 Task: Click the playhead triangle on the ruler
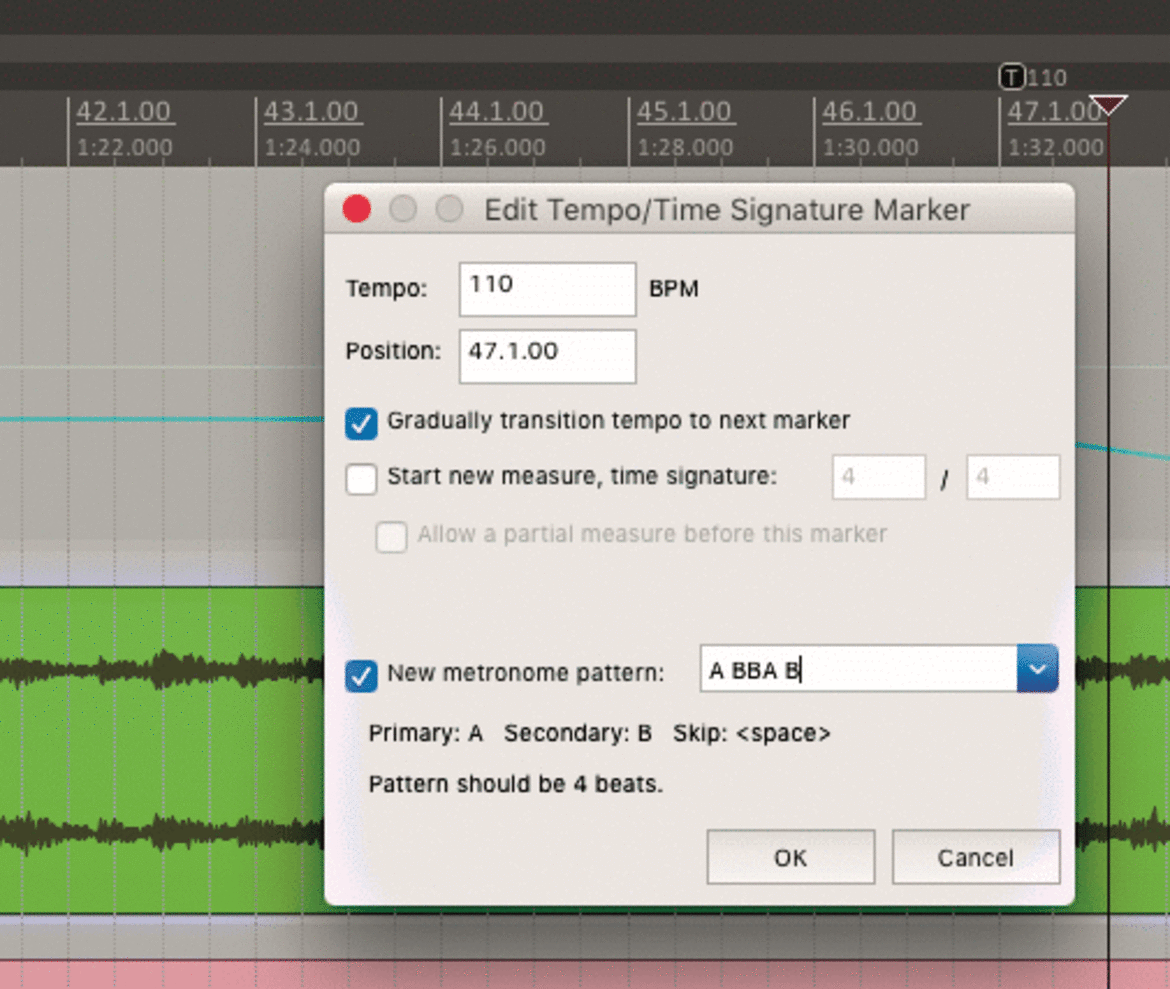[x=1108, y=105]
